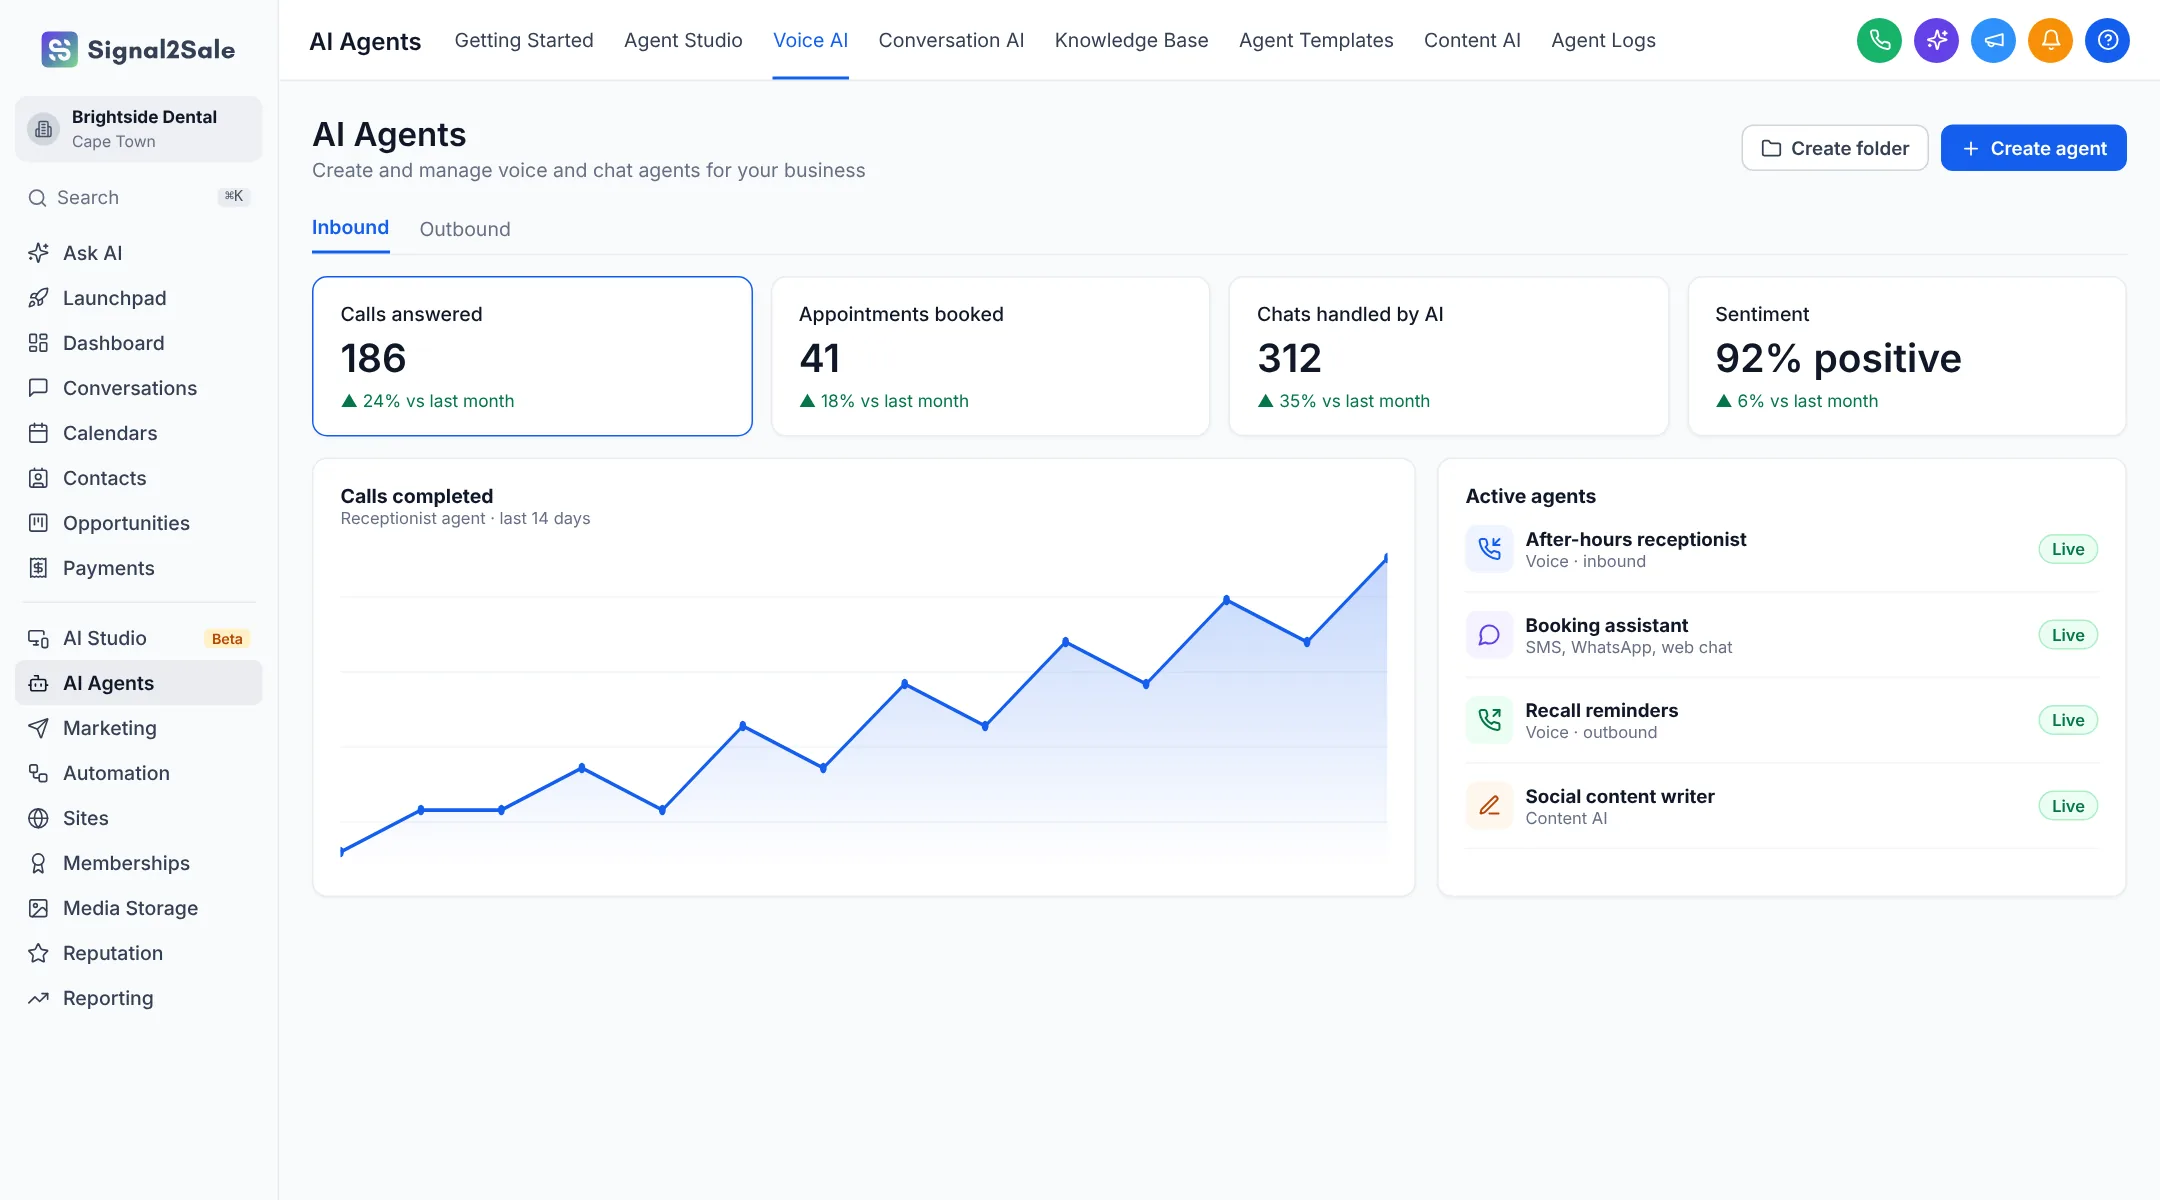
Task: Open the Agent Logs tab
Action: (1603, 40)
